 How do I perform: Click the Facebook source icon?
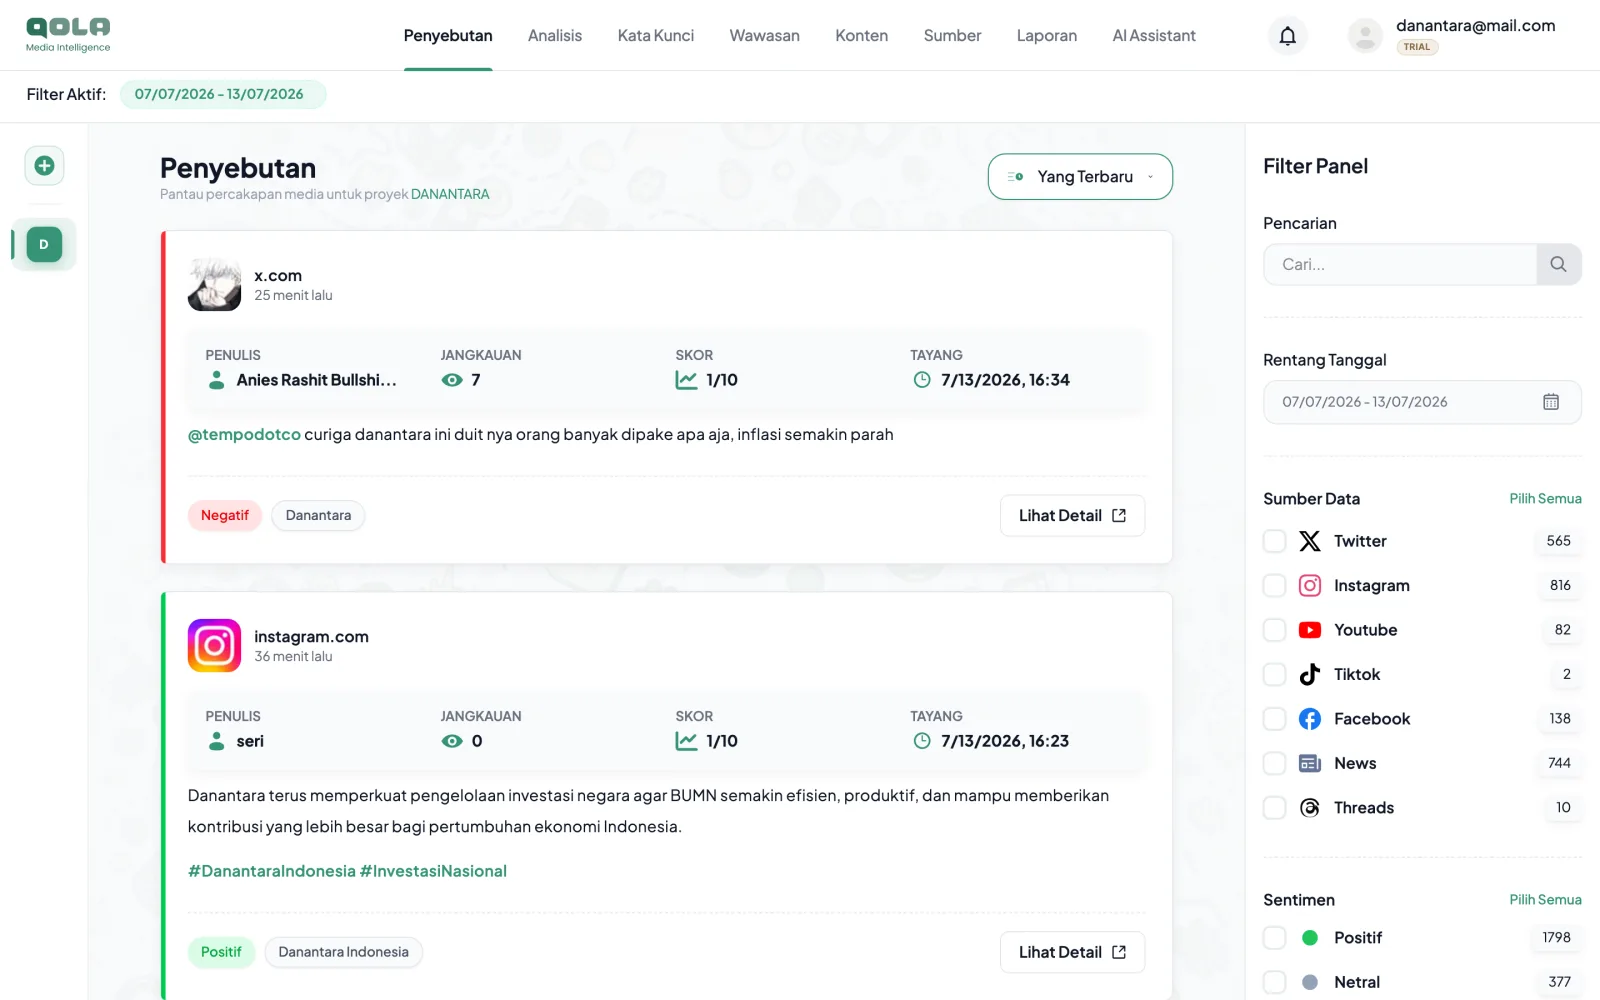click(x=1310, y=719)
